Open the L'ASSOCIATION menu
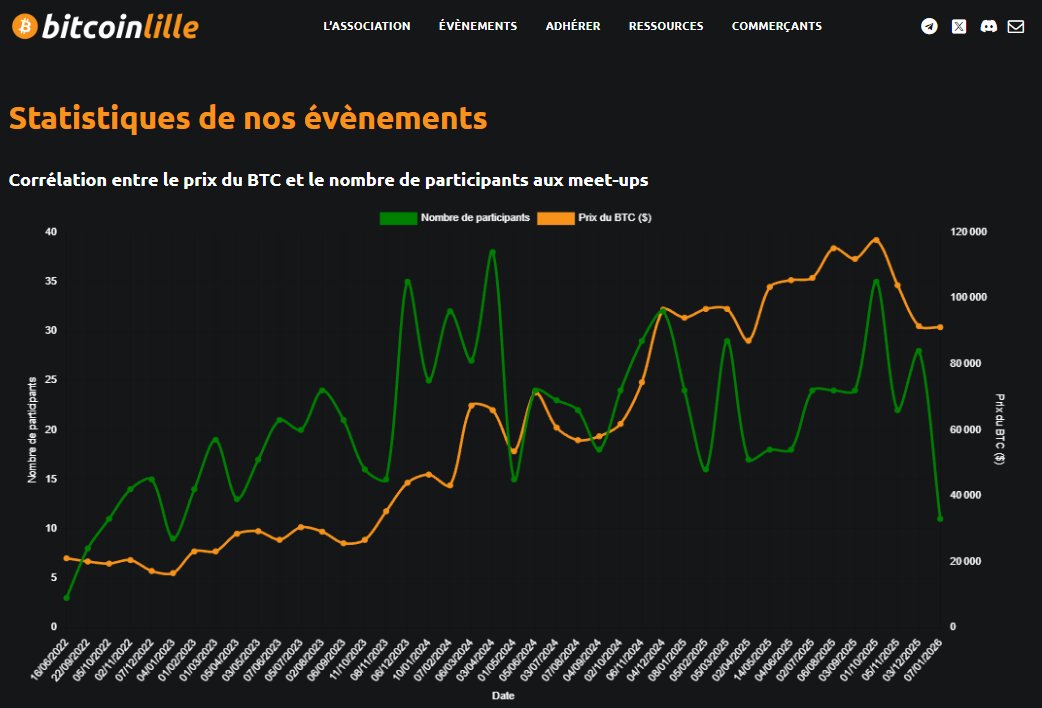Viewport: 1042px width, 708px height. (x=367, y=26)
